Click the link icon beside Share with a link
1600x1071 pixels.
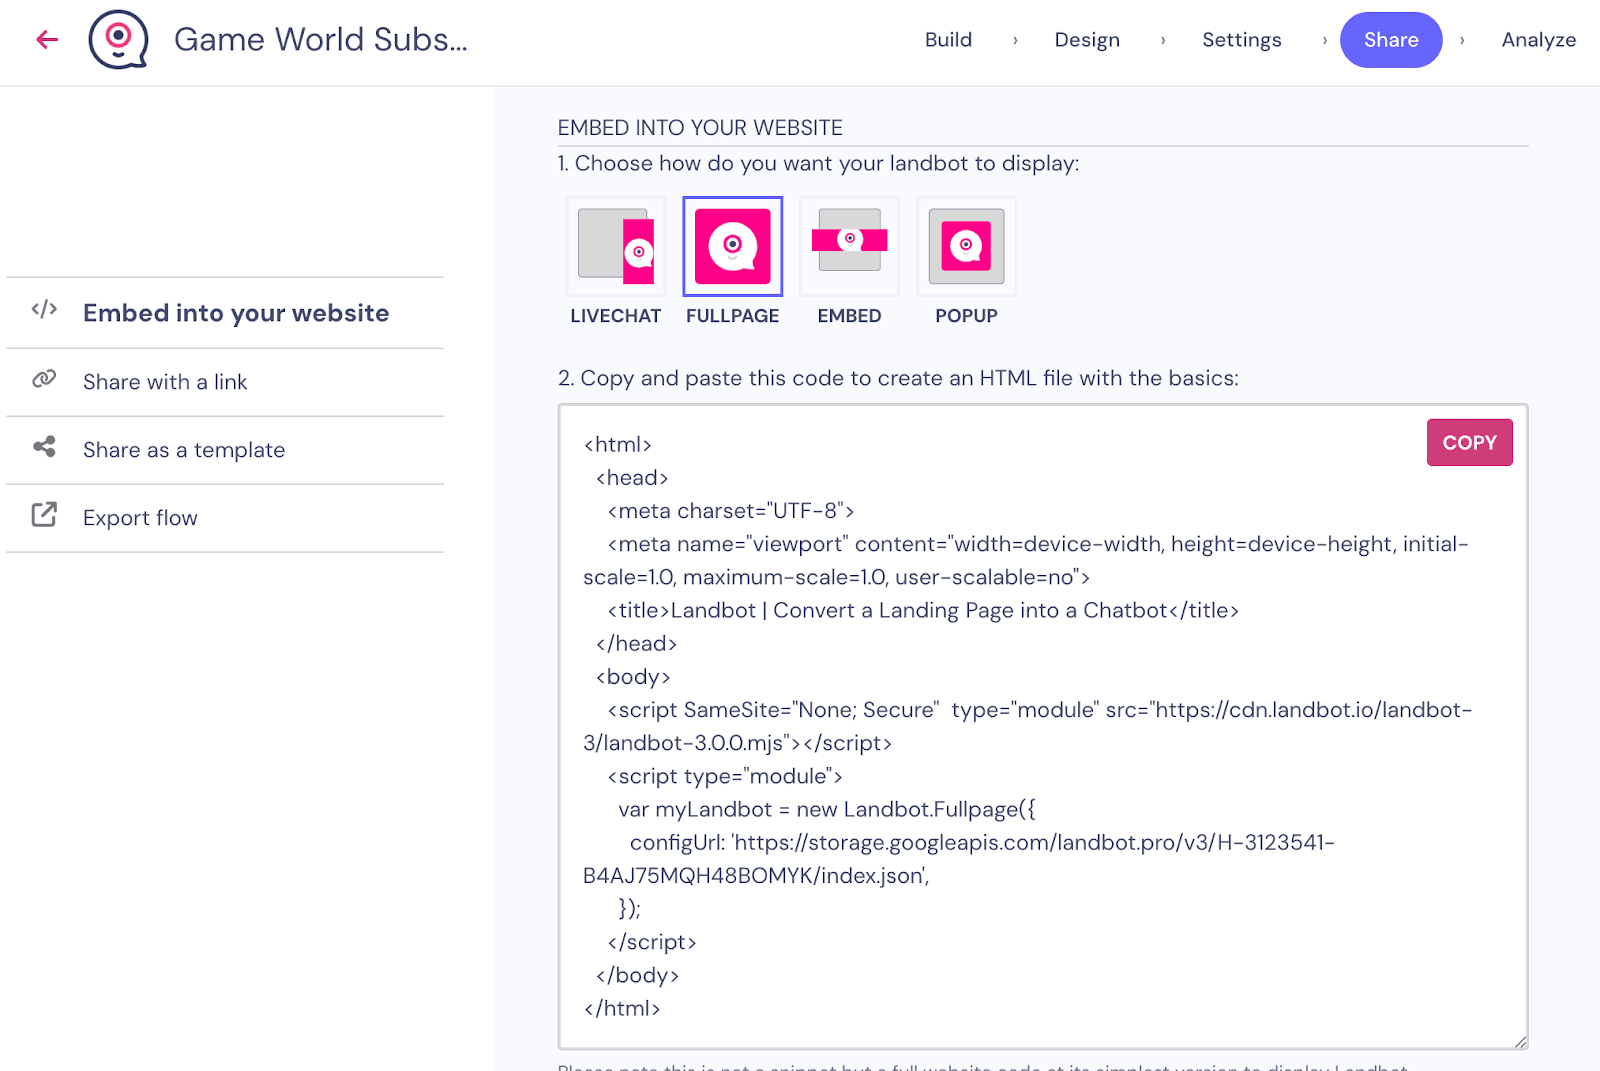[x=44, y=379]
